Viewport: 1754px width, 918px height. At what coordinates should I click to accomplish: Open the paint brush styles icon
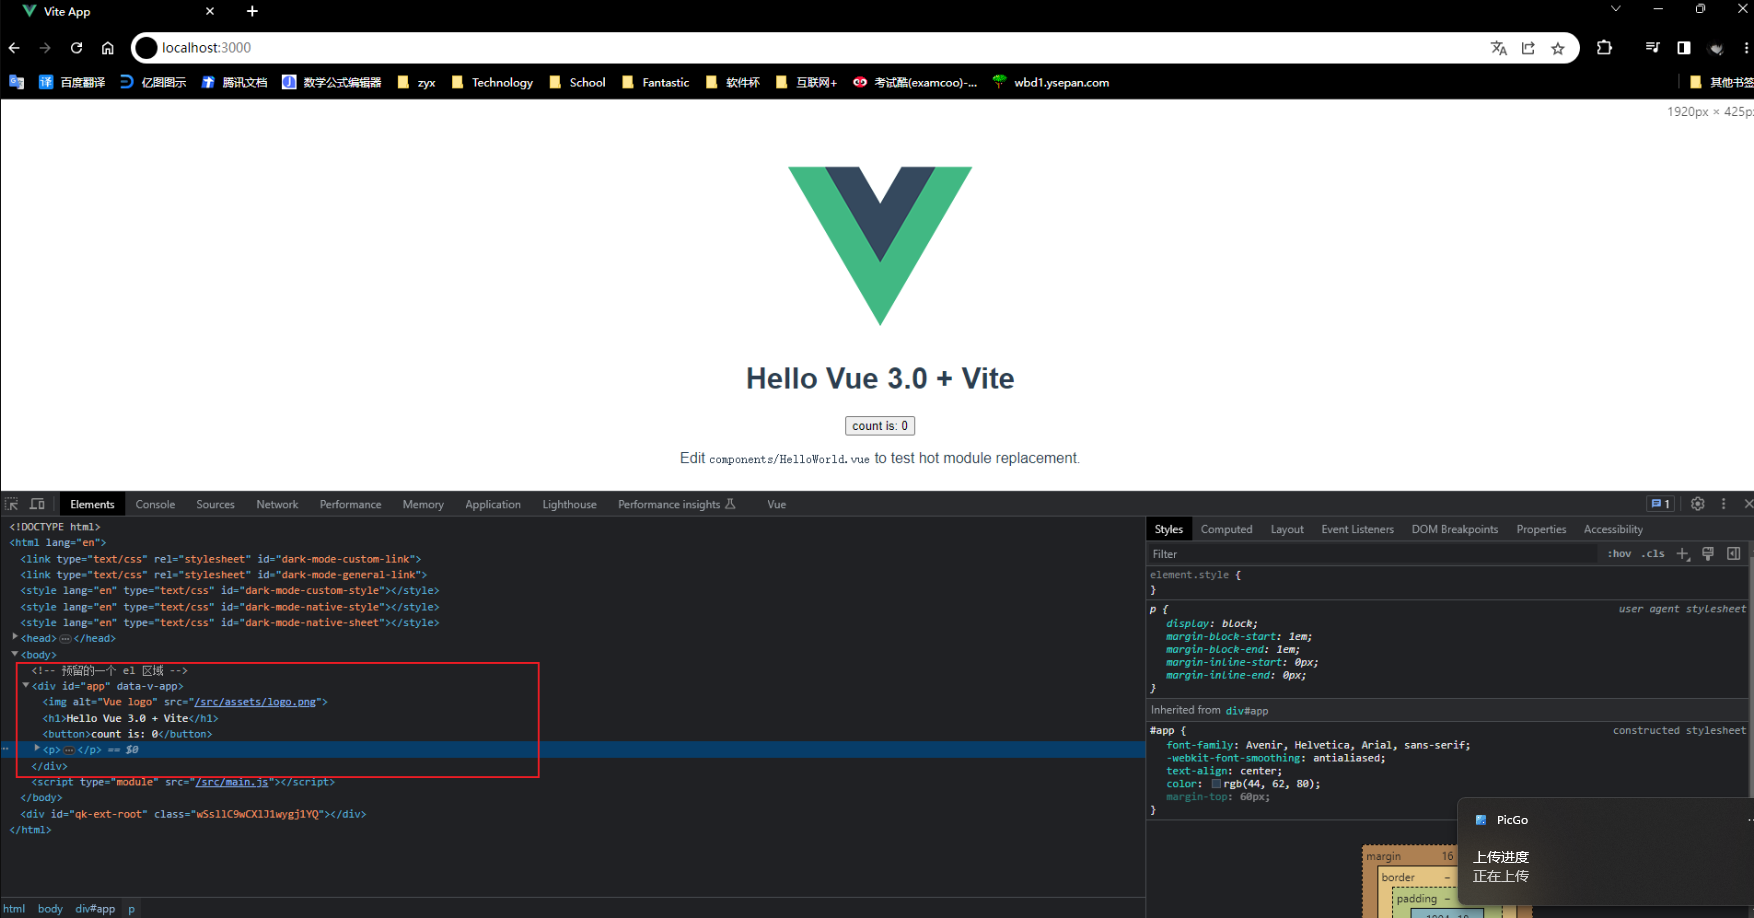click(1708, 554)
